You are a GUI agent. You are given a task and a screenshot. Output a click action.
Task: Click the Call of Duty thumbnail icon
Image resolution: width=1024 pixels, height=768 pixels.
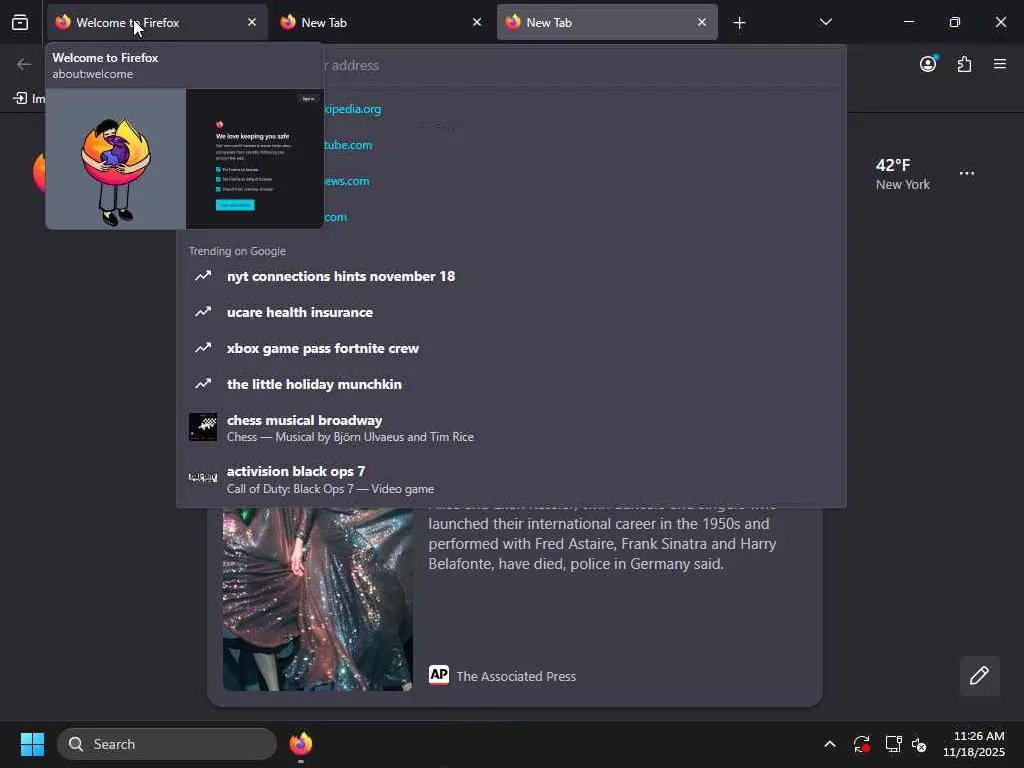[203, 478]
